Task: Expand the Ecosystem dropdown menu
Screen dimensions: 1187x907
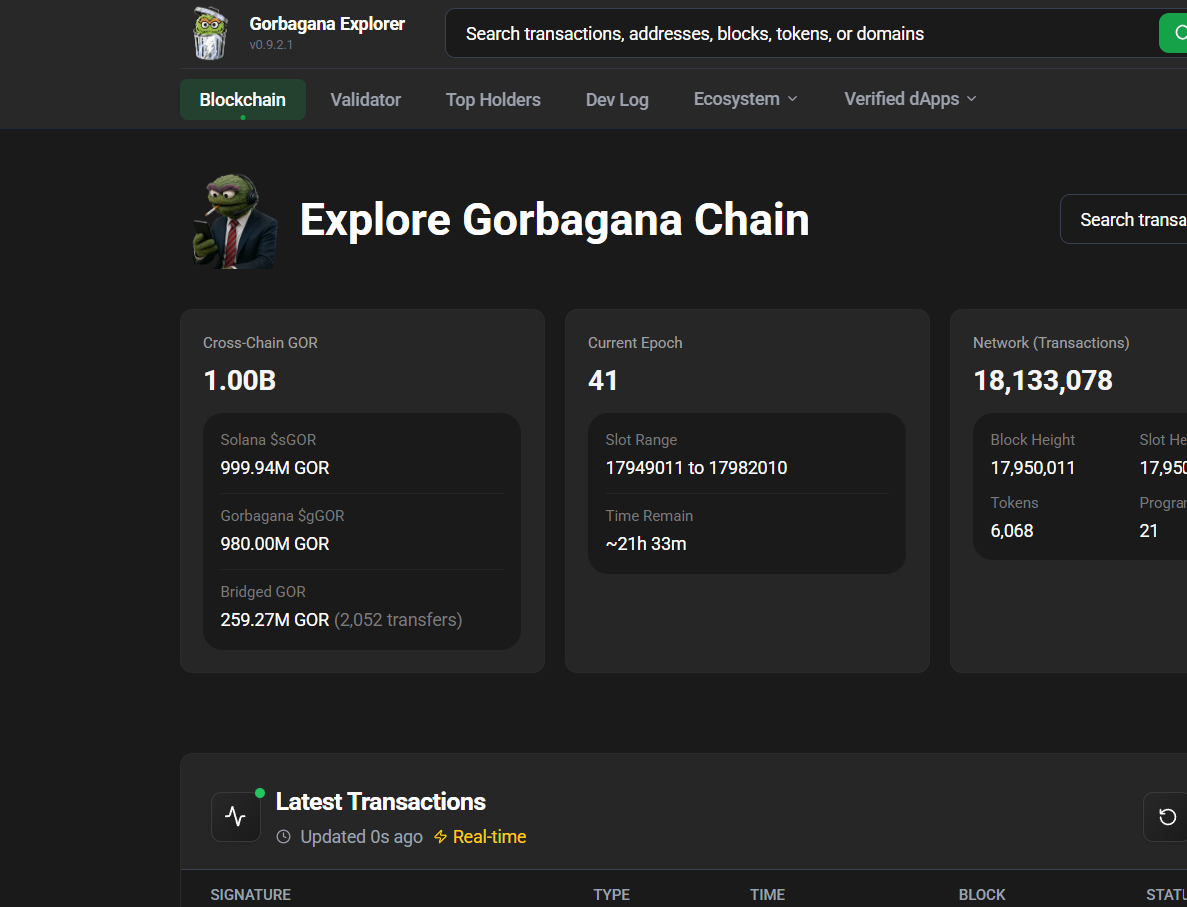Action: click(745, 99)
